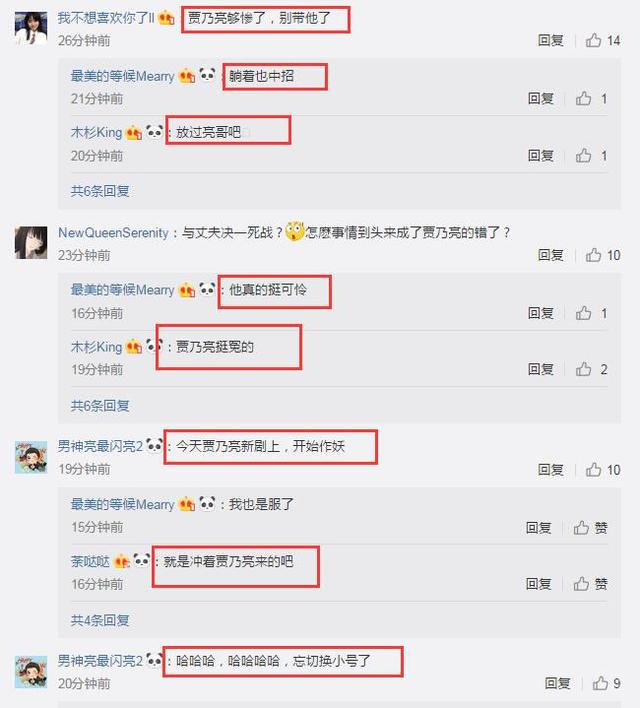Open NewQueenSerenity's profile name link
The height and width of the screenshot is (708, 640).
[113, 233]
